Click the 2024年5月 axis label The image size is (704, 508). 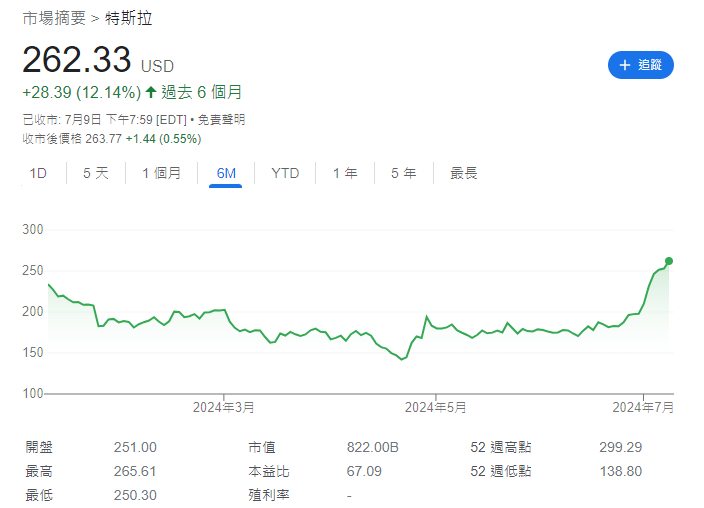pyautogui.click(x=435, y=407)
